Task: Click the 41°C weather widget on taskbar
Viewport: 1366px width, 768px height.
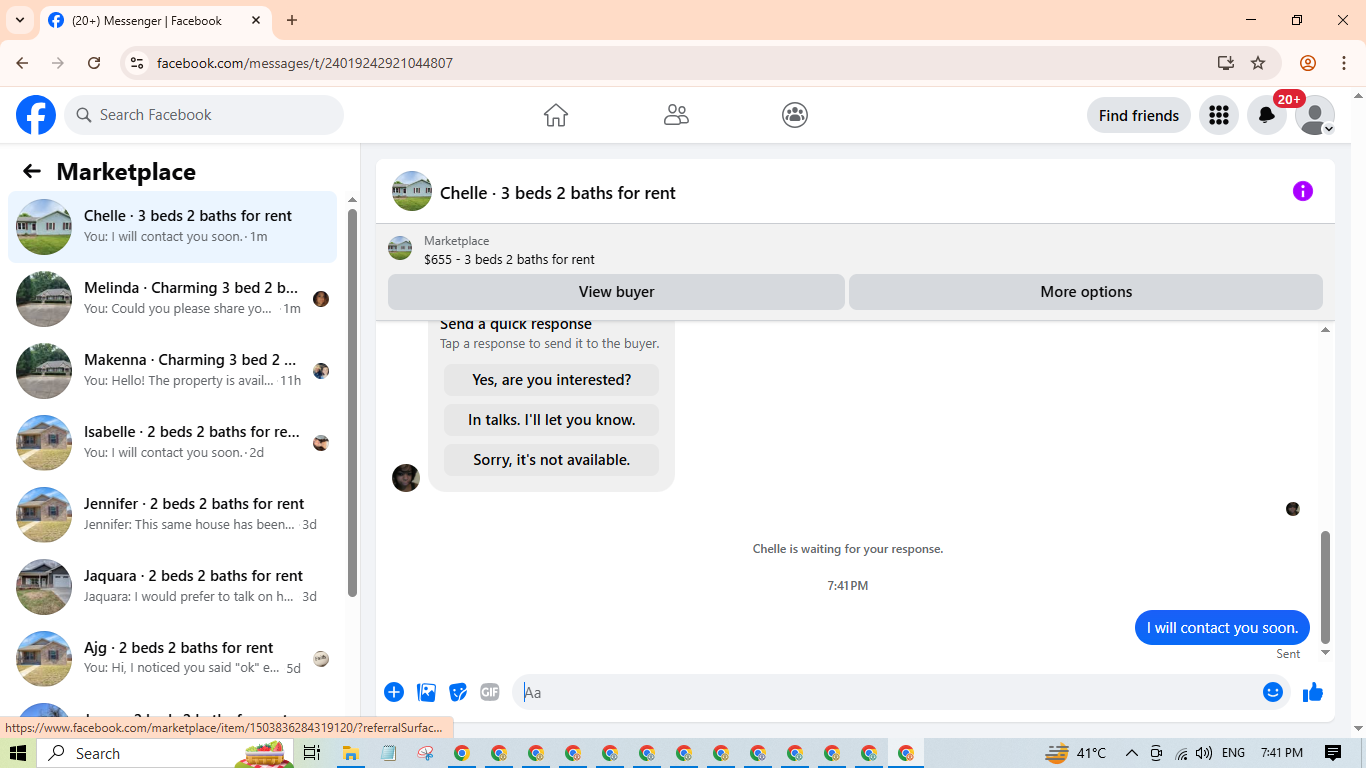Action: point(1076,753)
